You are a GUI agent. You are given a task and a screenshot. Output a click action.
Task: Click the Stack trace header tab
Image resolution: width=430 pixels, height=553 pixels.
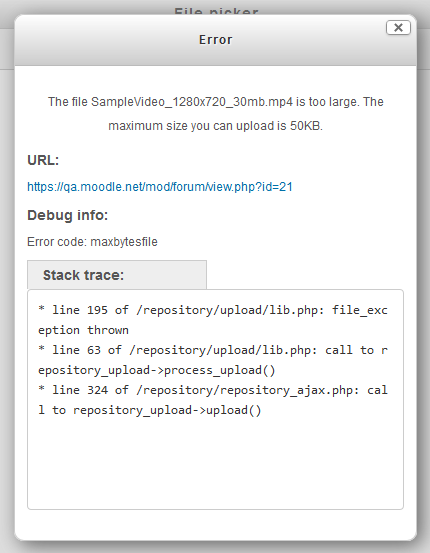(x=117, y=275)
